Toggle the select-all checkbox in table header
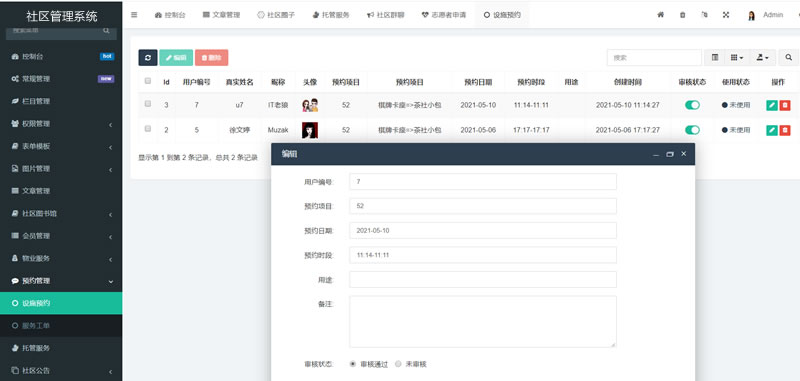This screenshot has height=381, width=800. [x=148, y=81]
